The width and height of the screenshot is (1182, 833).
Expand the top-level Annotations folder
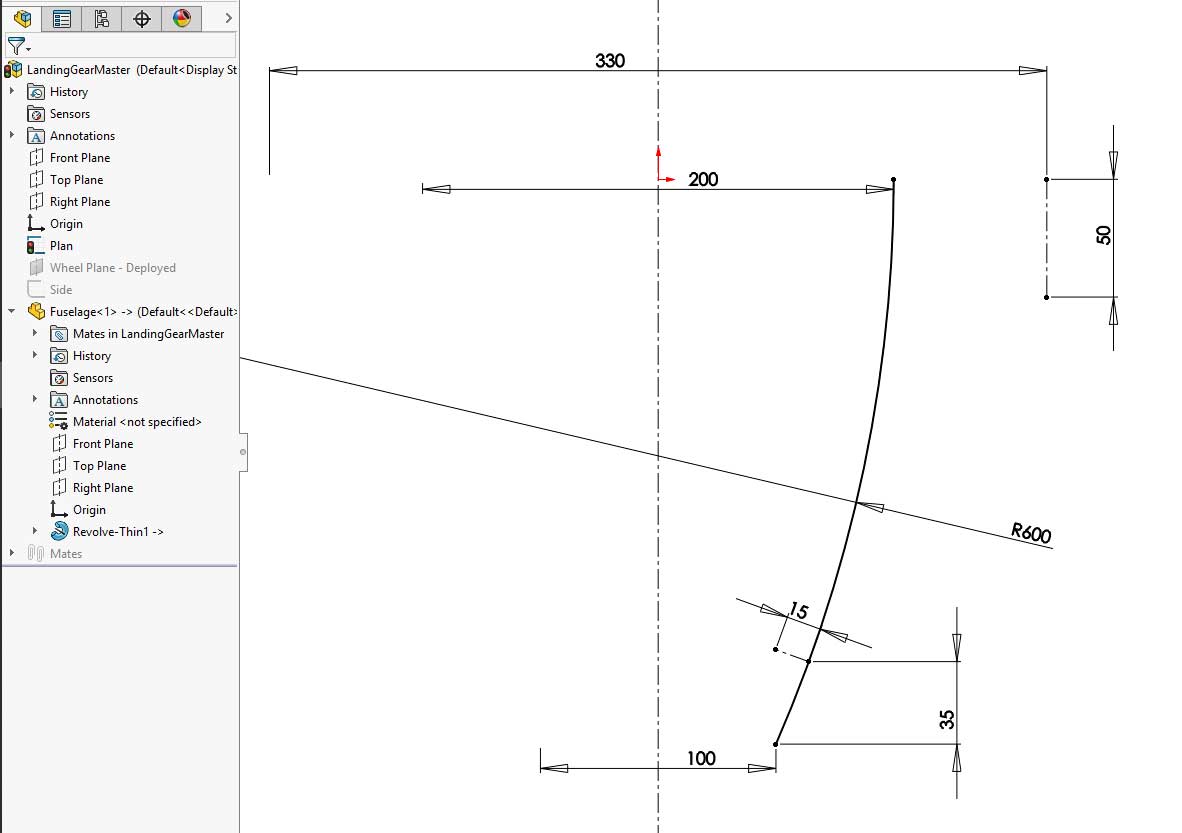point(11,135)
